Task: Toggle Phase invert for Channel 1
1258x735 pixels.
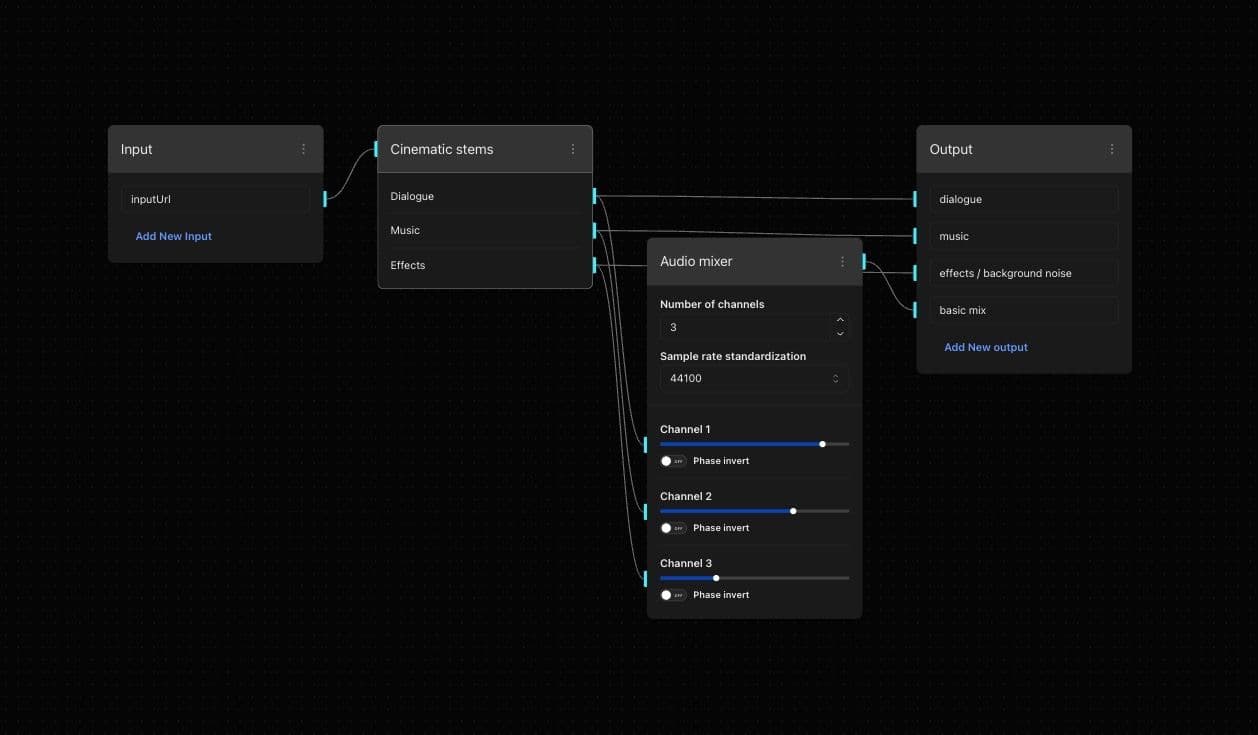Action: click(x=673, y=461)
